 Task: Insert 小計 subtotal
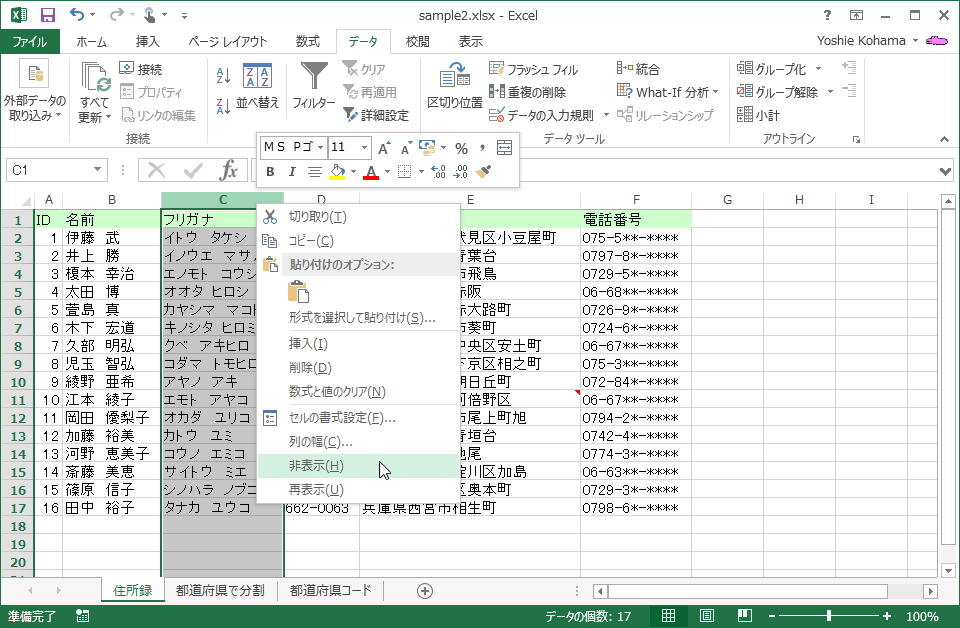coord(758,114)
